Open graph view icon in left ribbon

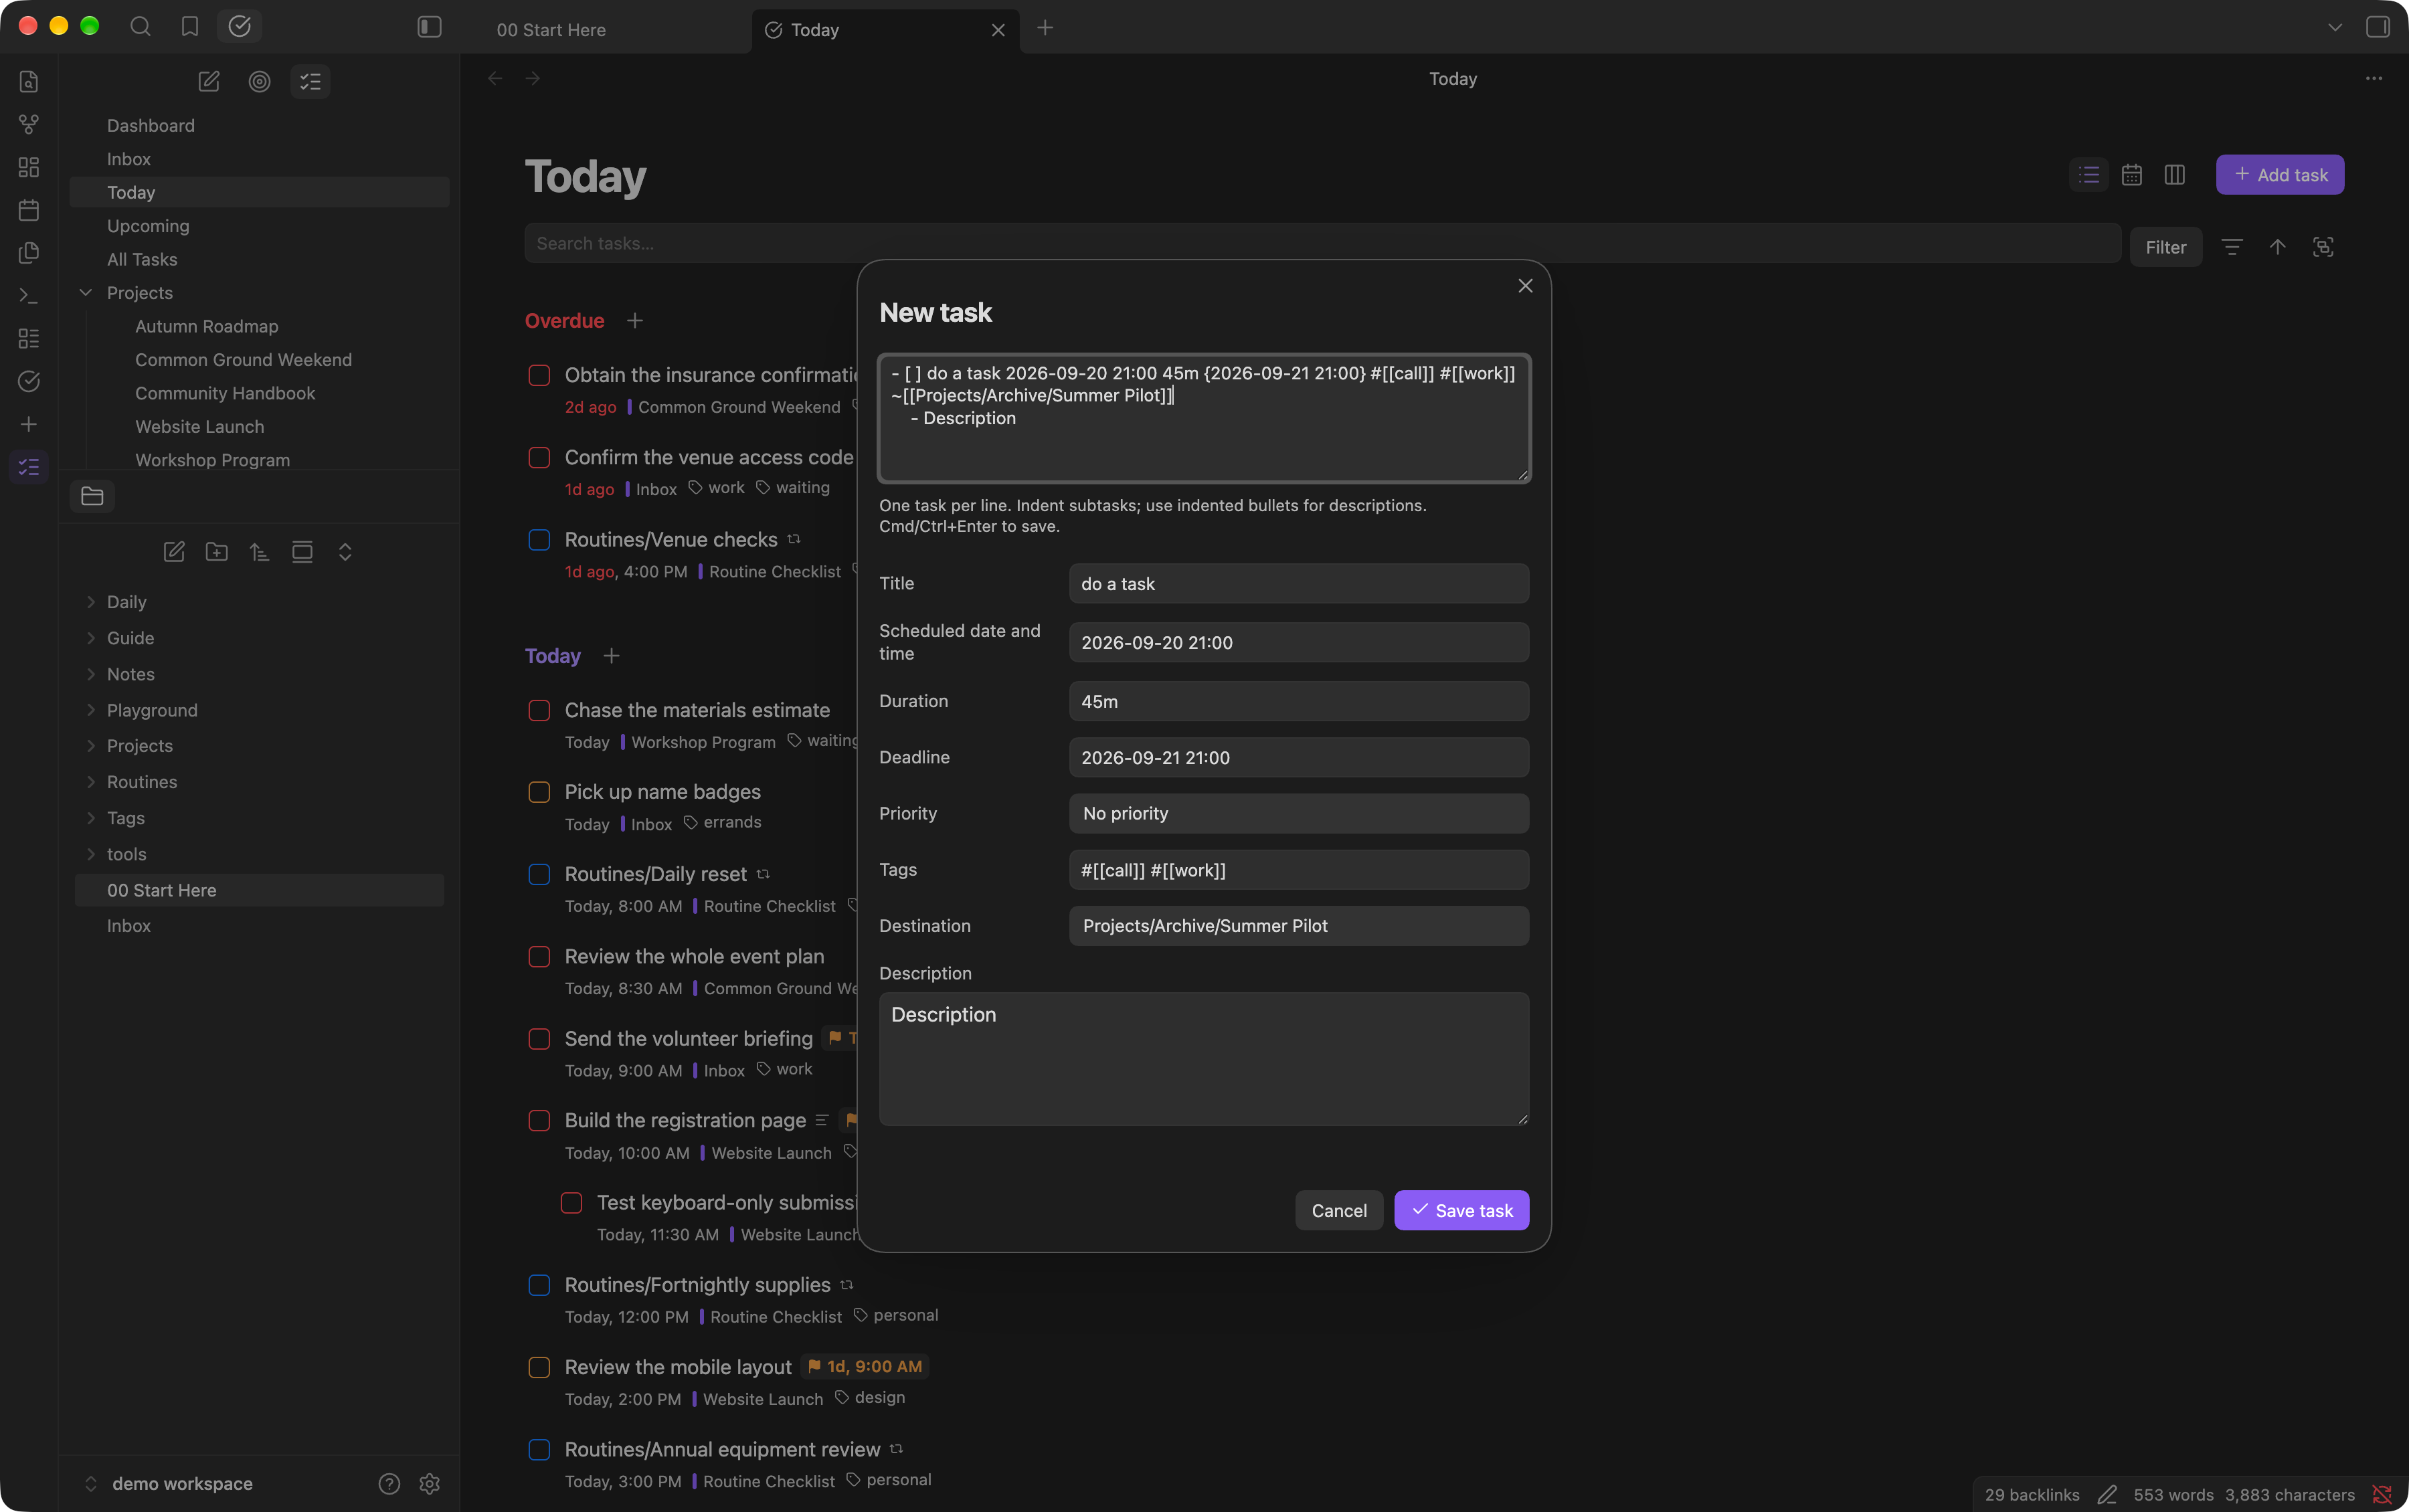pos(29,124)
